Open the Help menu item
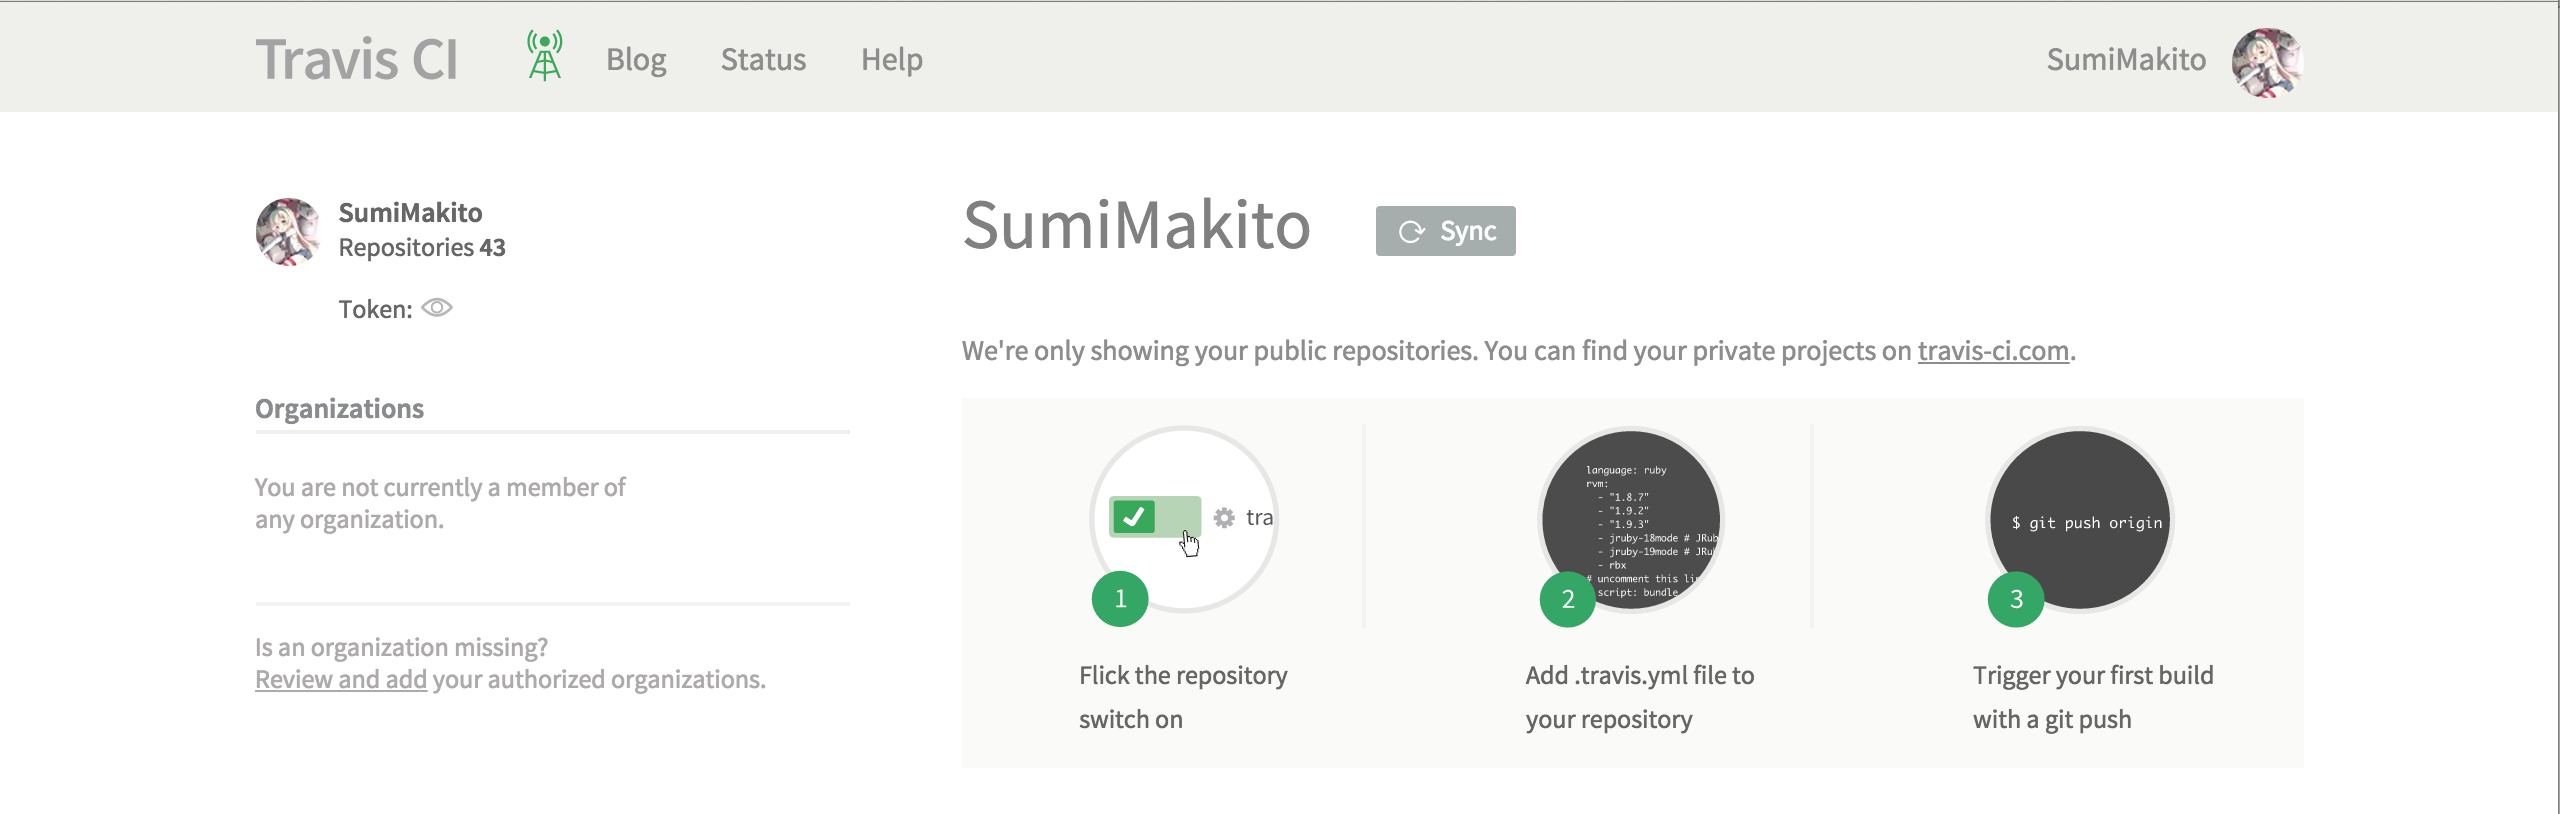Screen dimensions: 2560x814 pyautogui.click(x=891, y=60)
